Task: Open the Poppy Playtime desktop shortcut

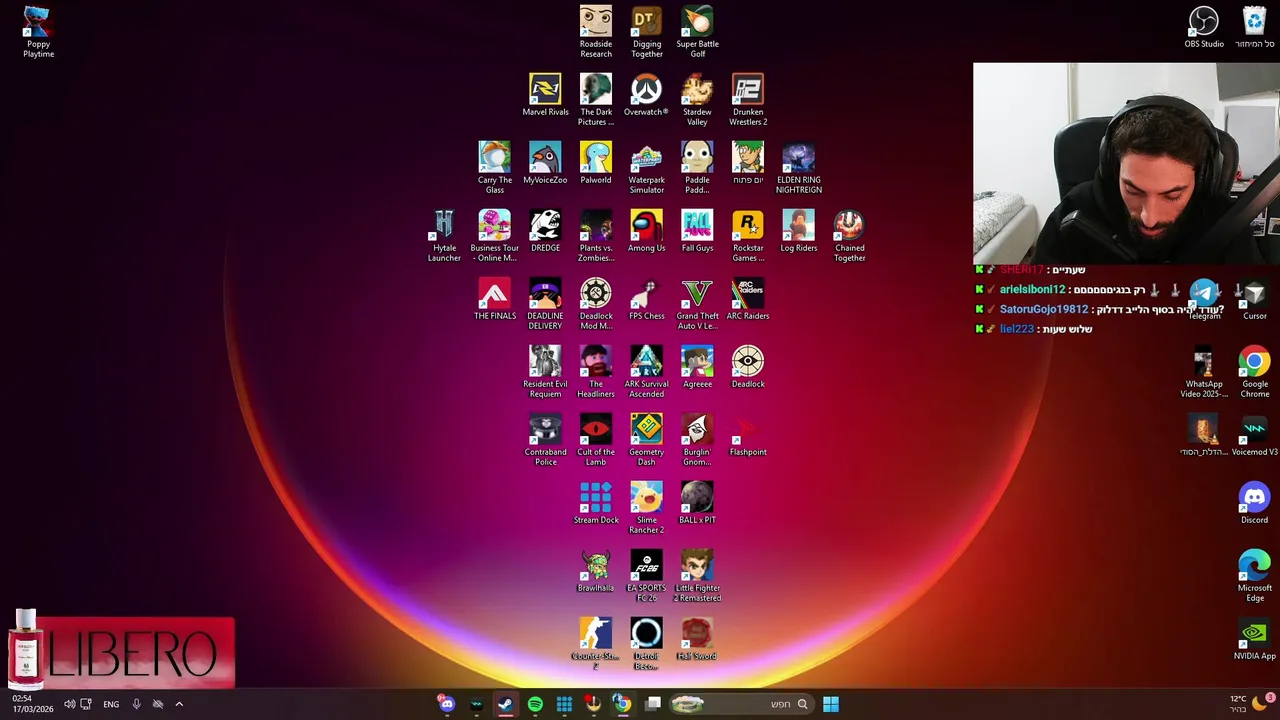Action: [38, 32]
